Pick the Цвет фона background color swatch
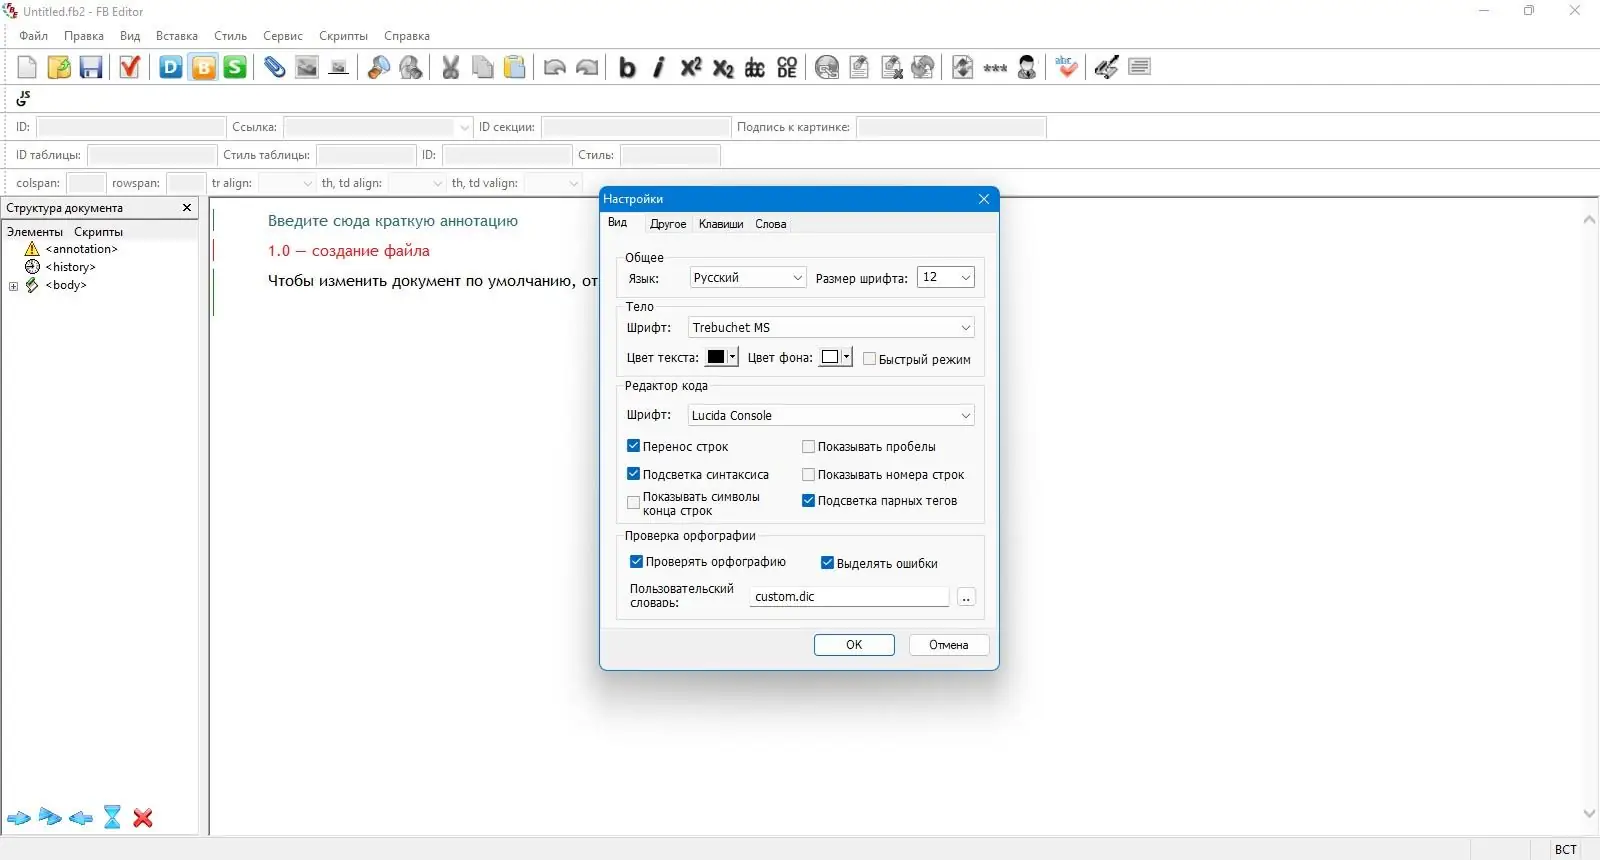 point(836,357)
